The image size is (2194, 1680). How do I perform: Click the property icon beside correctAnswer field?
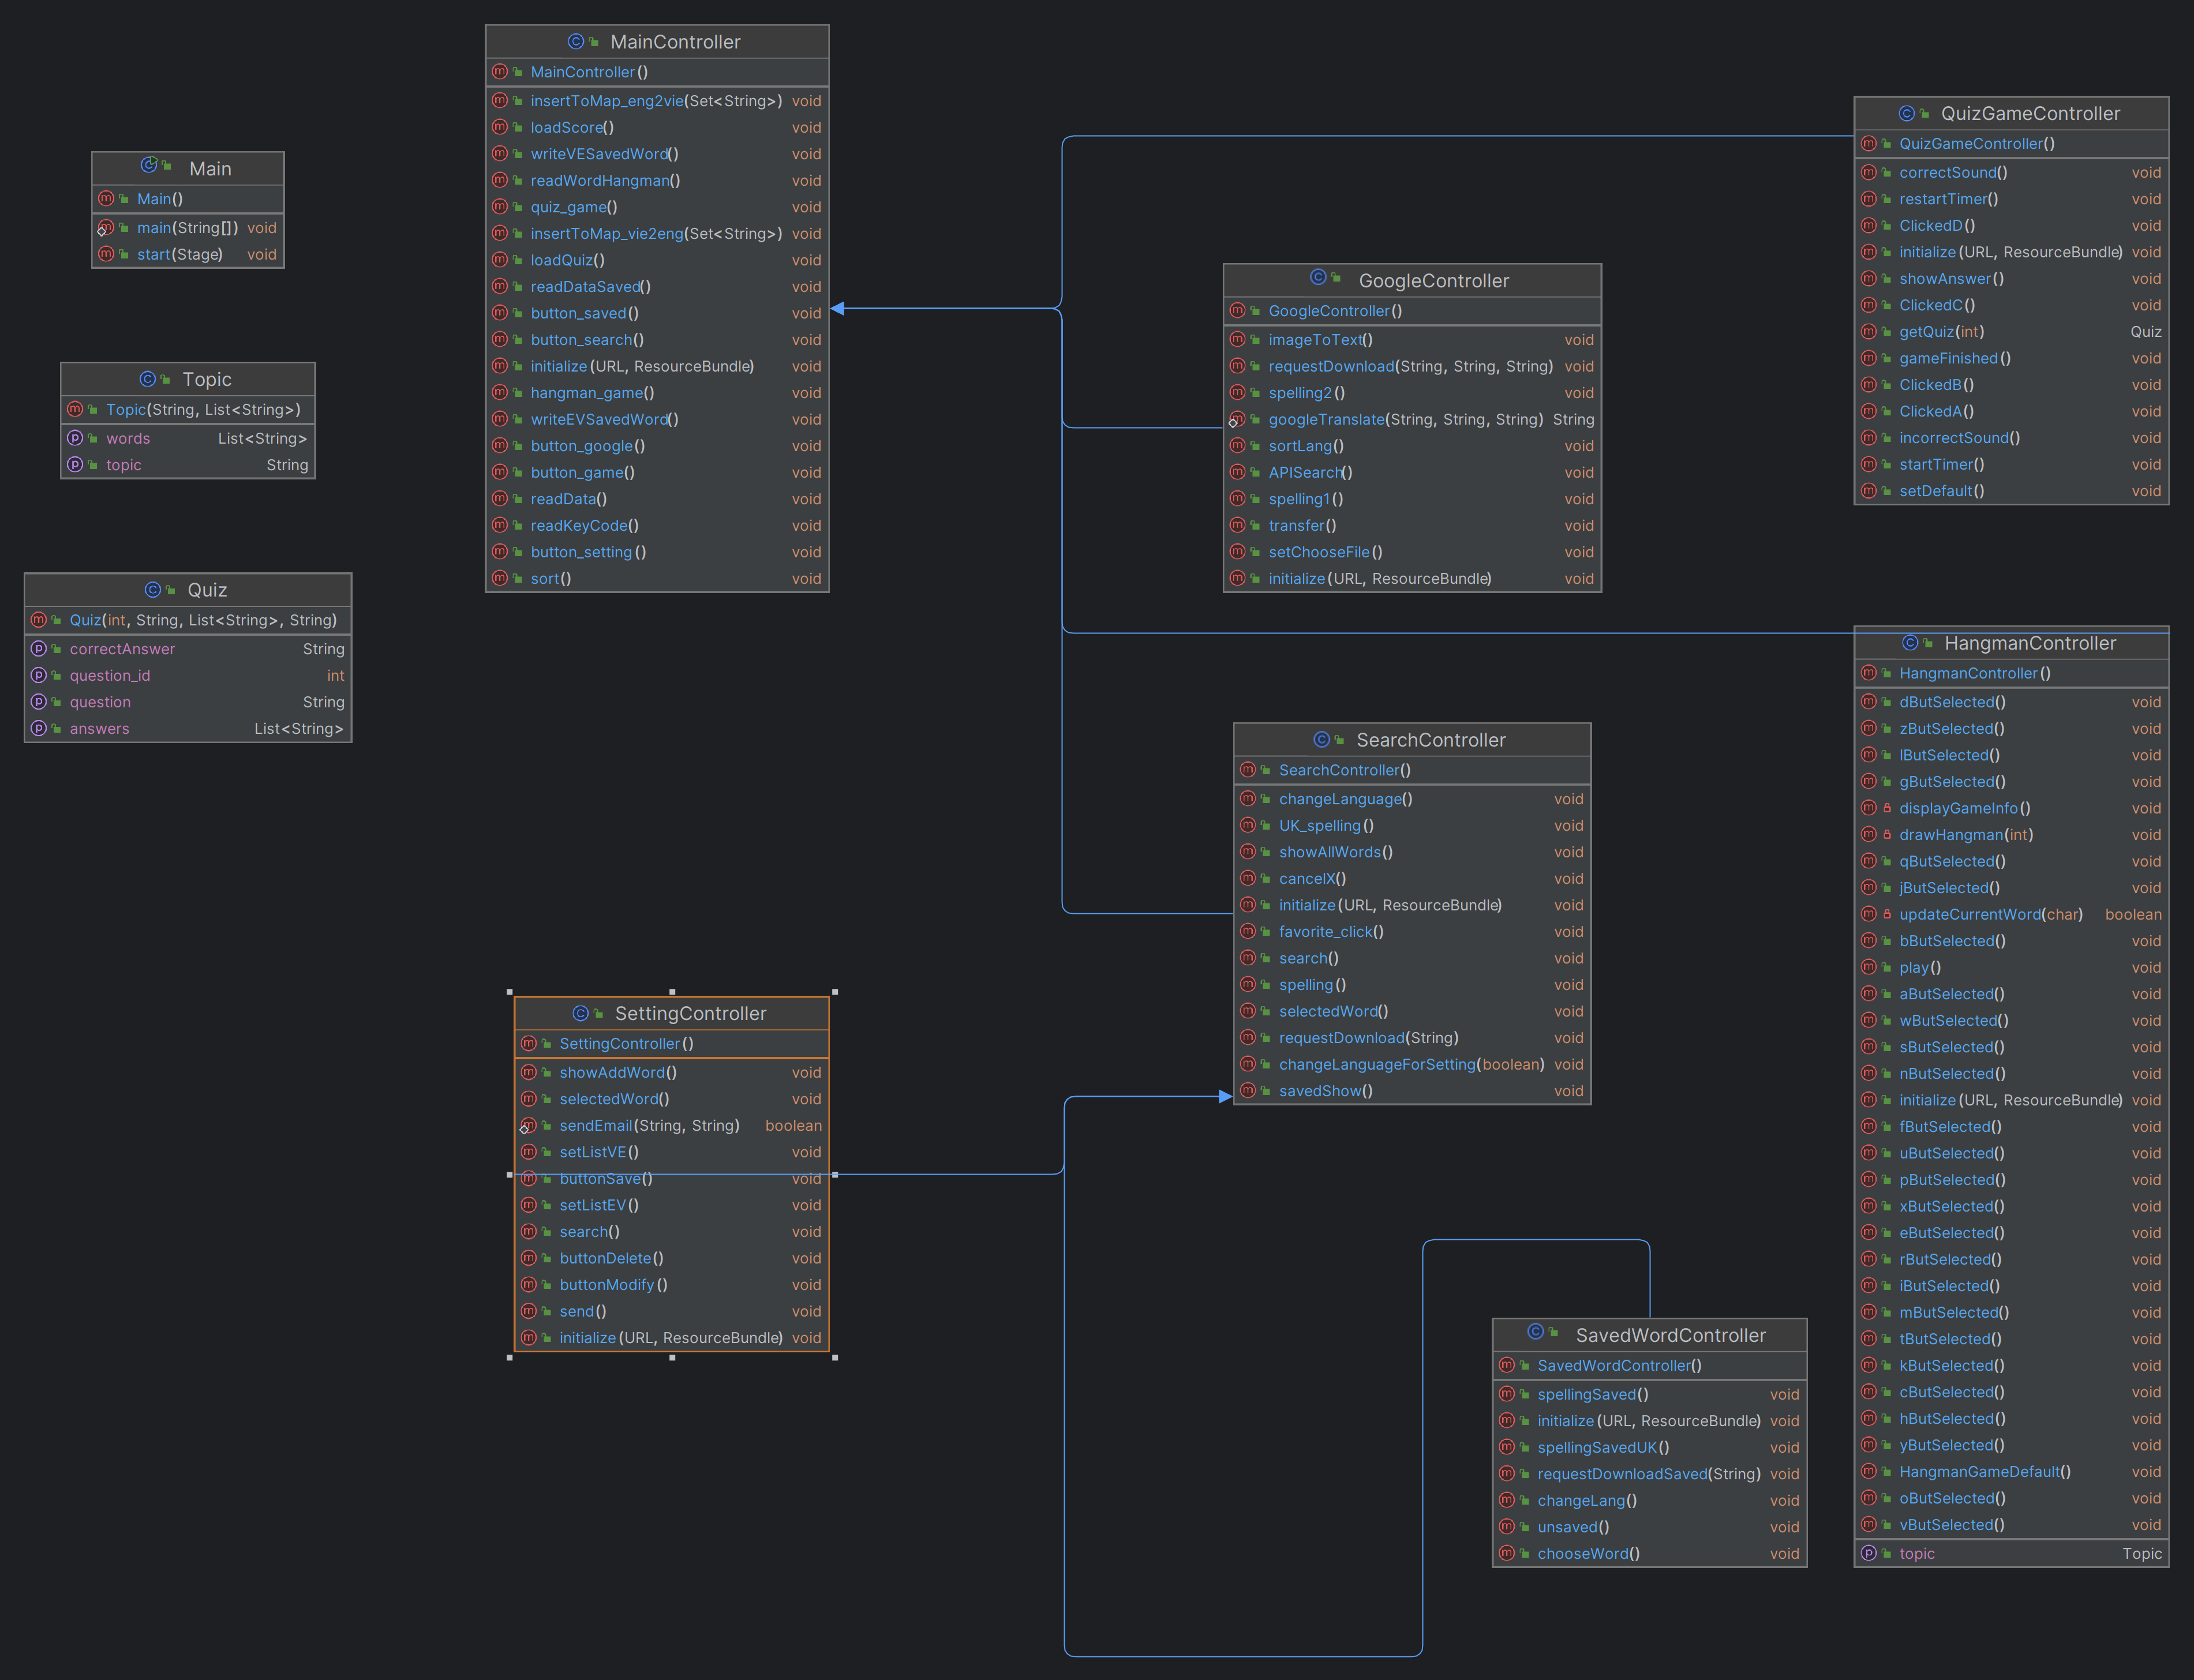(39, 649)
